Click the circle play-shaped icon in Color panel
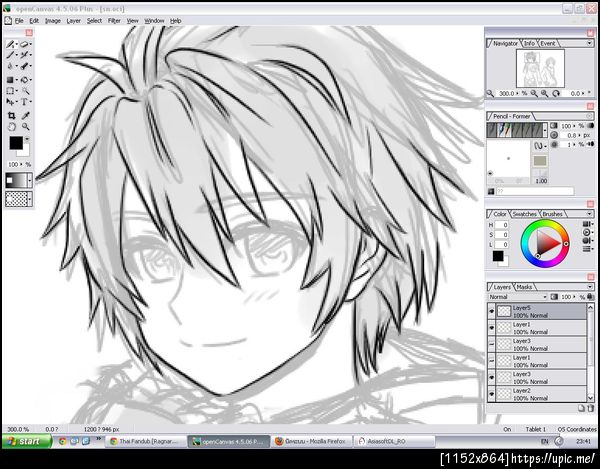Image resolution: width=600 pixels, height=469 pixels. point(587,232)
